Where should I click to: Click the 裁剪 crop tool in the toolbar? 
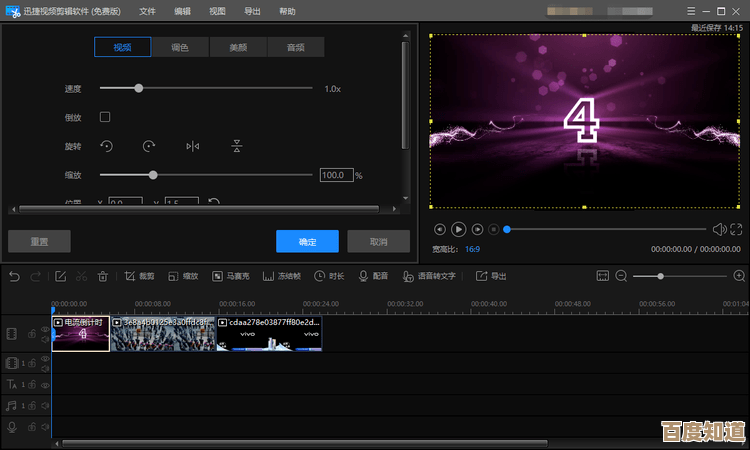140,276
